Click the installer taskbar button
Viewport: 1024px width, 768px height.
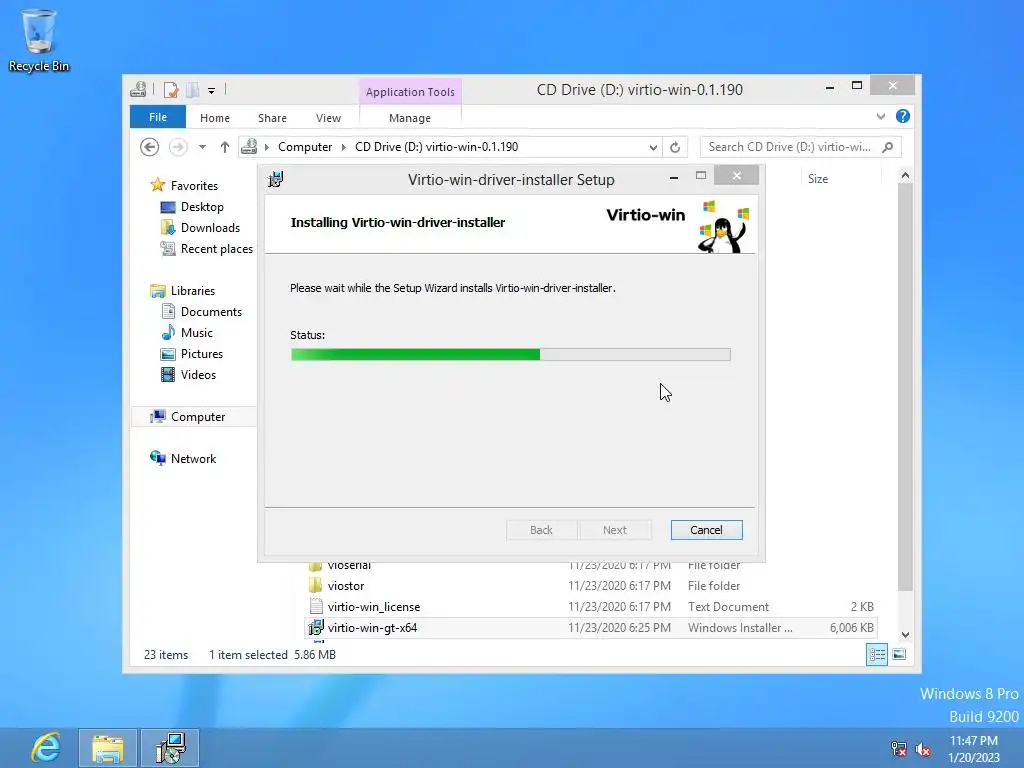click(170, 748)
